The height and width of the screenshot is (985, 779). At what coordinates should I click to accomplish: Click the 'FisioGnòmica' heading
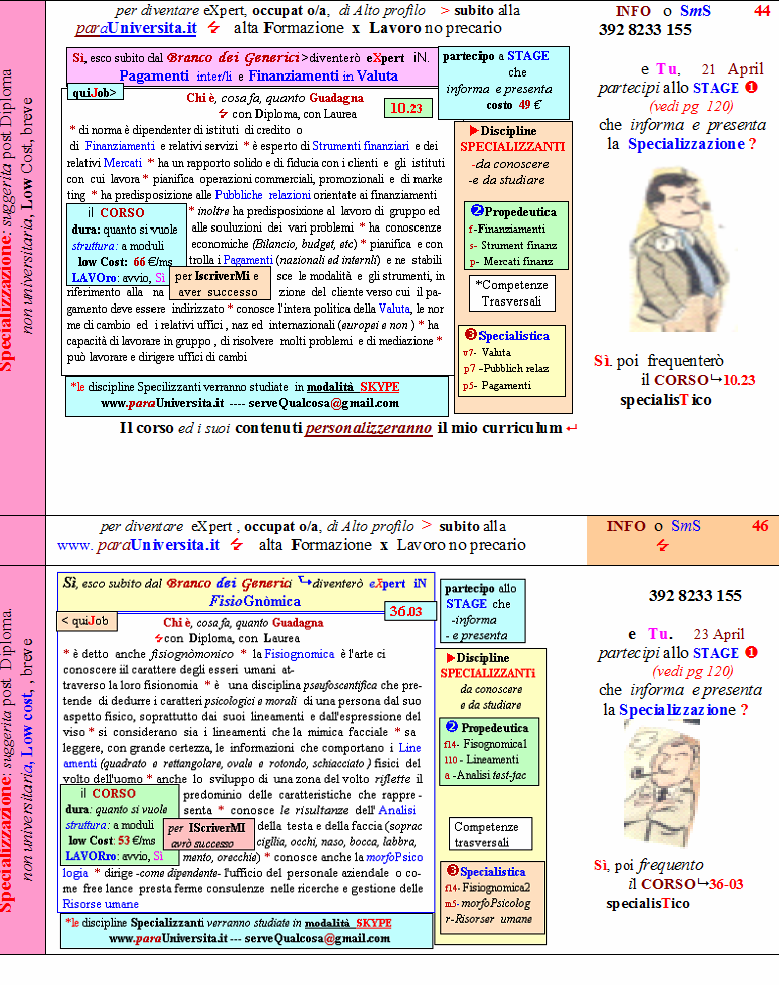click(x=255, y=601)
